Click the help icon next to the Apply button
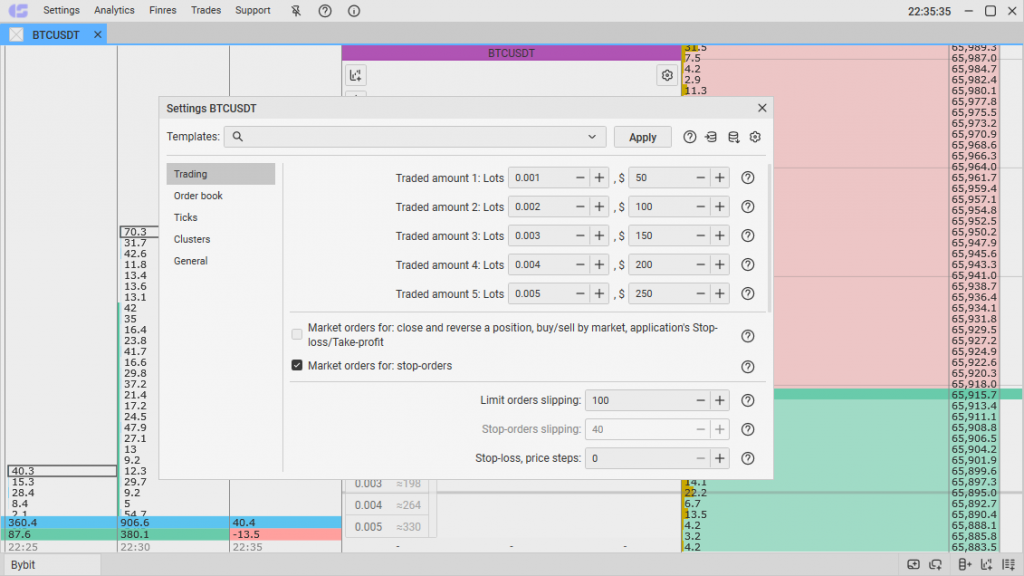1024x576 pixels. click(x=689, y=138)
